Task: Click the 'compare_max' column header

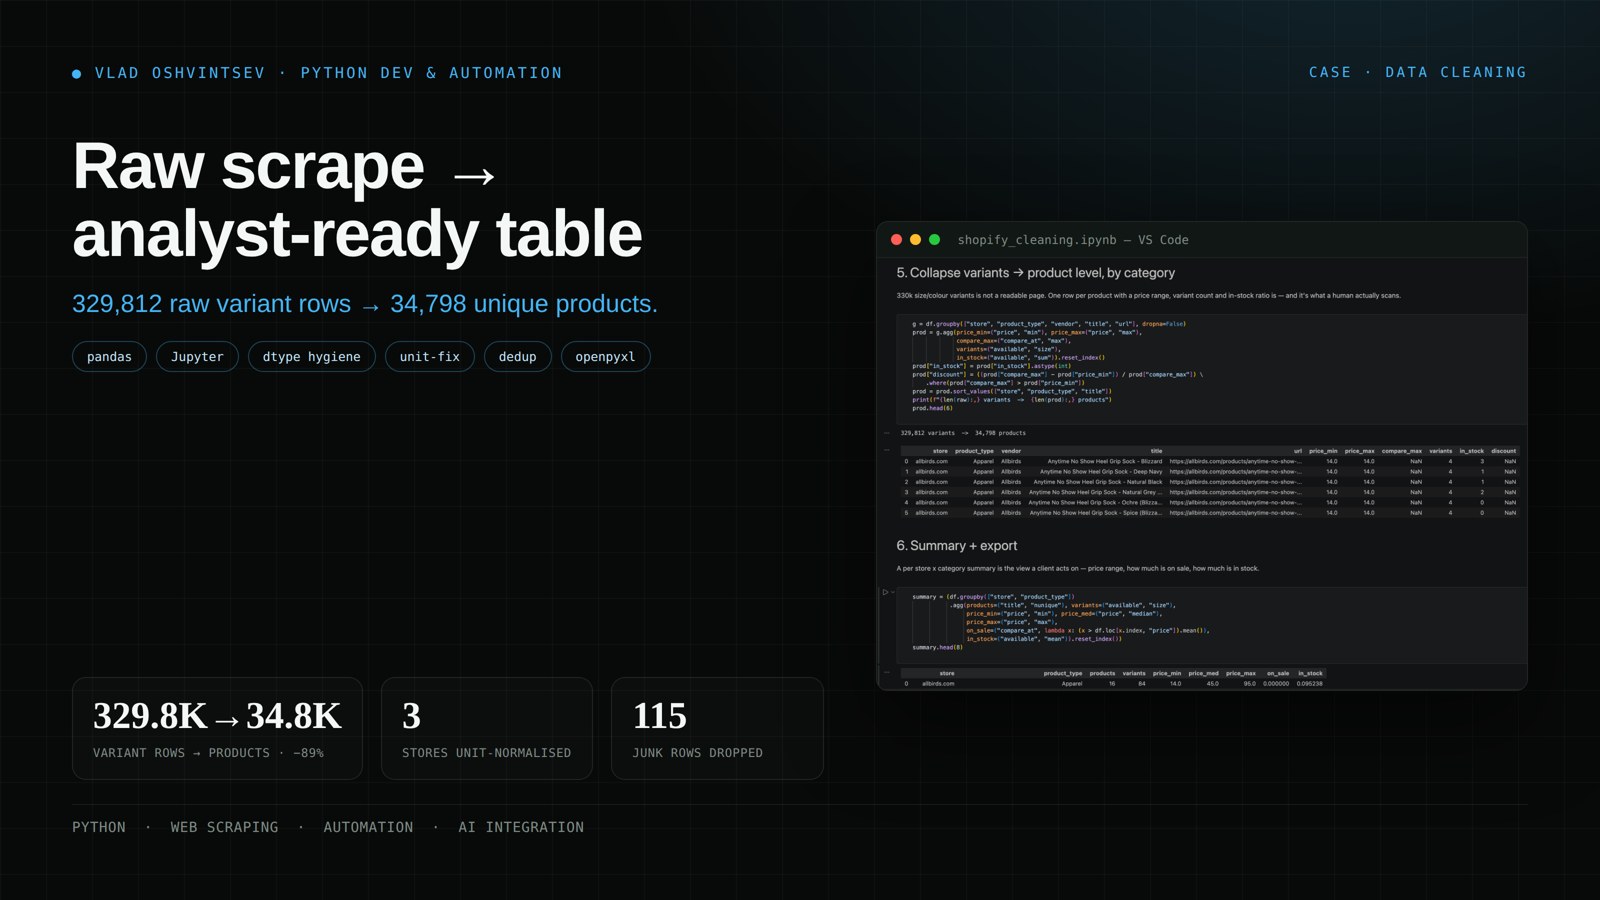Action: [1402, 451]
